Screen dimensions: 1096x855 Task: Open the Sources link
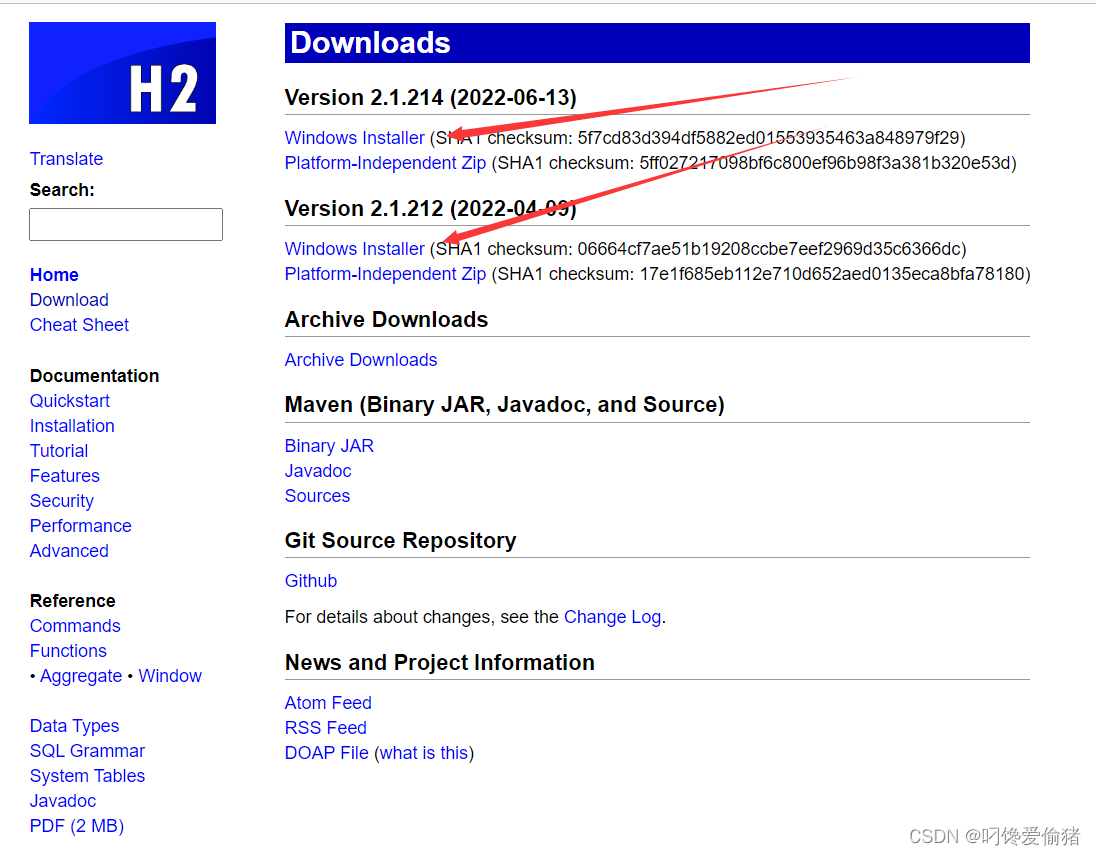click(317, 495)
